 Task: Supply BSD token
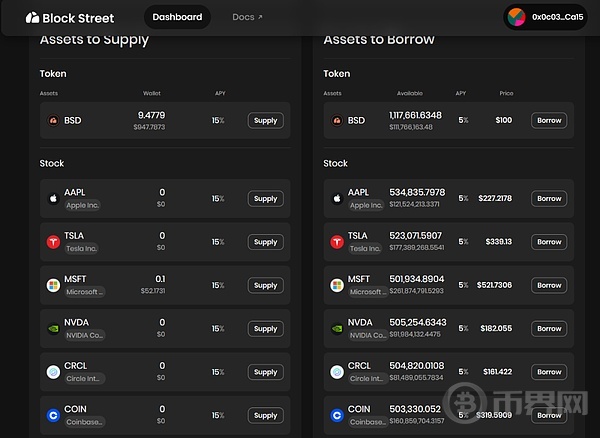pyautogui.click(x=265, y=121)
